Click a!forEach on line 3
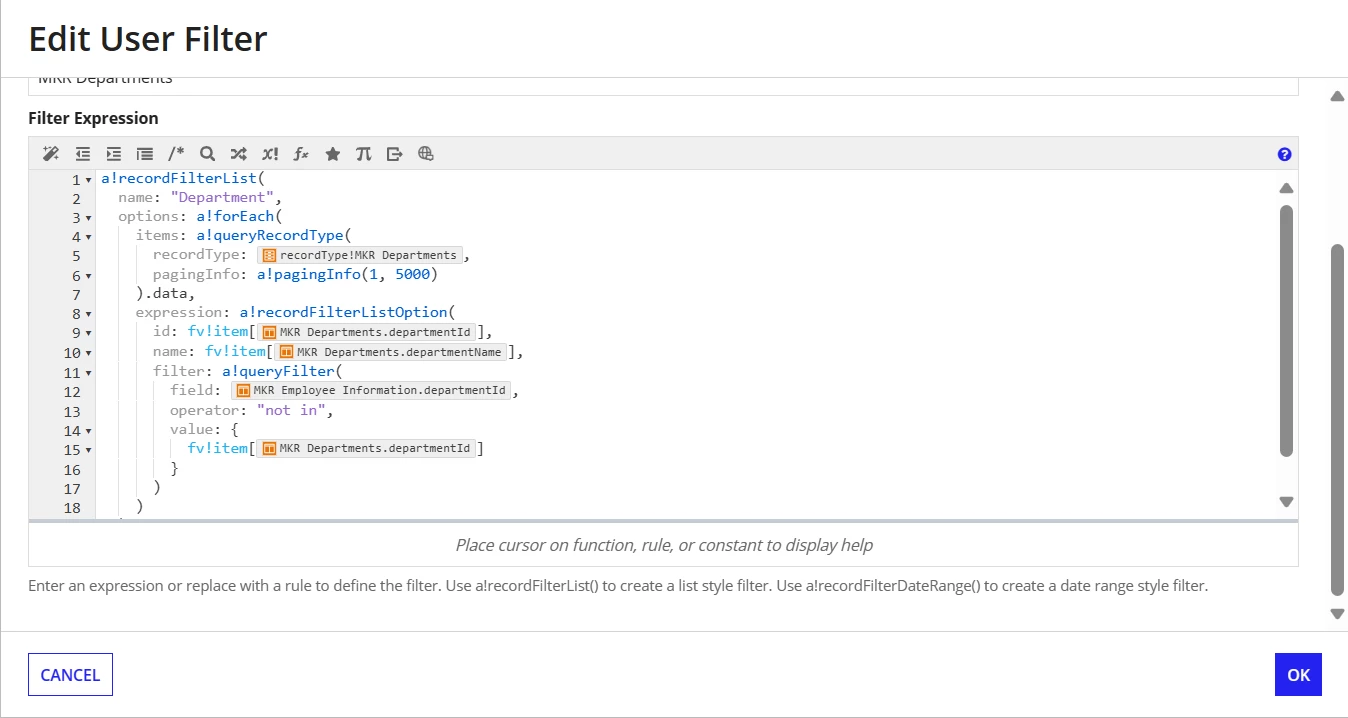1348x718 pixels. 235,217
